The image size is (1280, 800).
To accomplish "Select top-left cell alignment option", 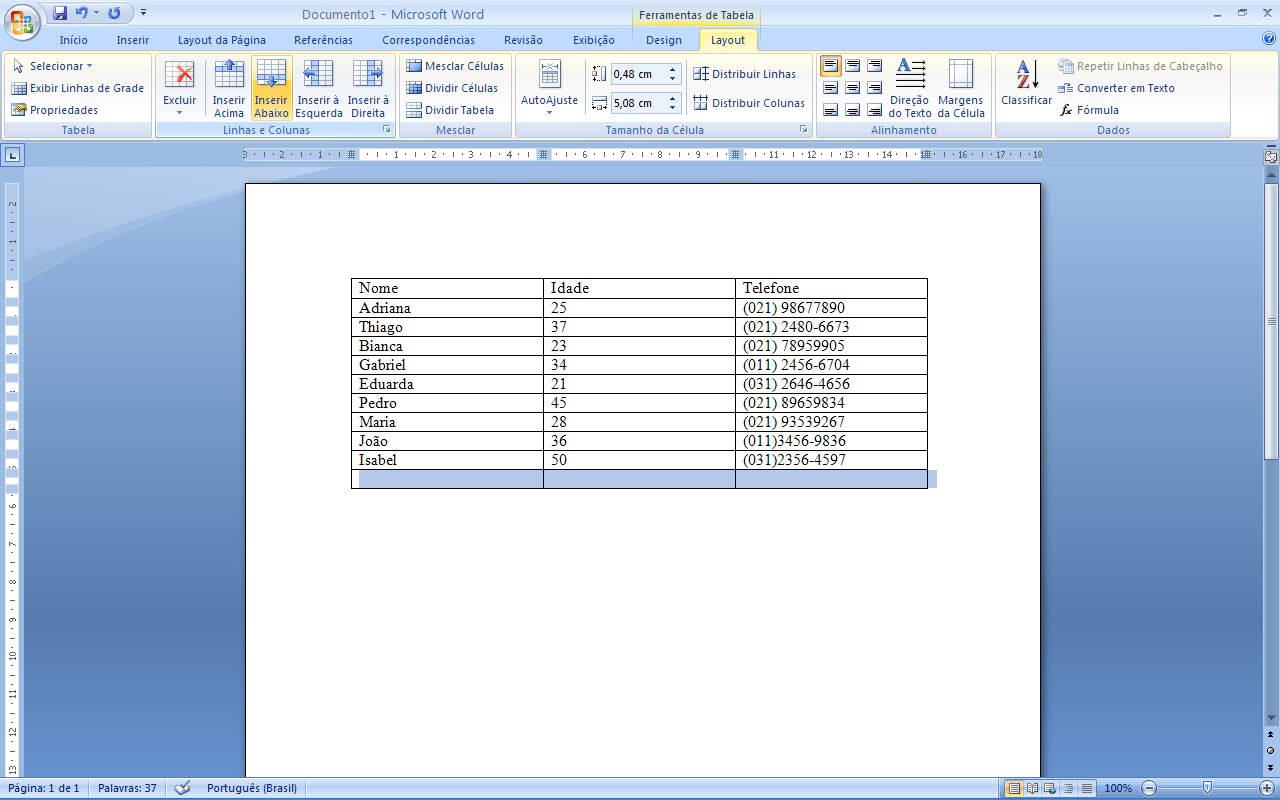I will [831, 66].
